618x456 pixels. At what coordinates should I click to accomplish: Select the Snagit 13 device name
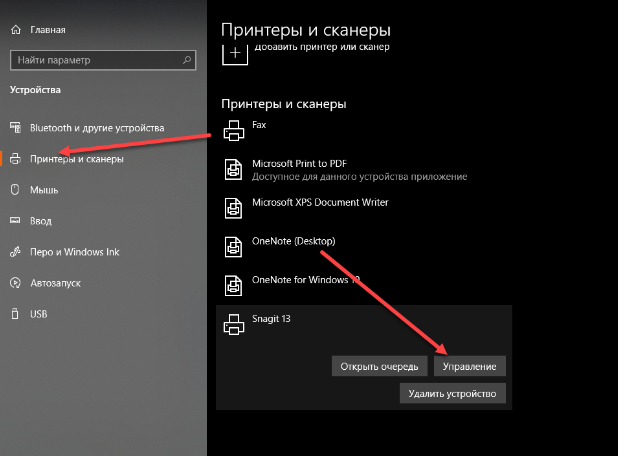pyautogui.click(x=271, y=319)
